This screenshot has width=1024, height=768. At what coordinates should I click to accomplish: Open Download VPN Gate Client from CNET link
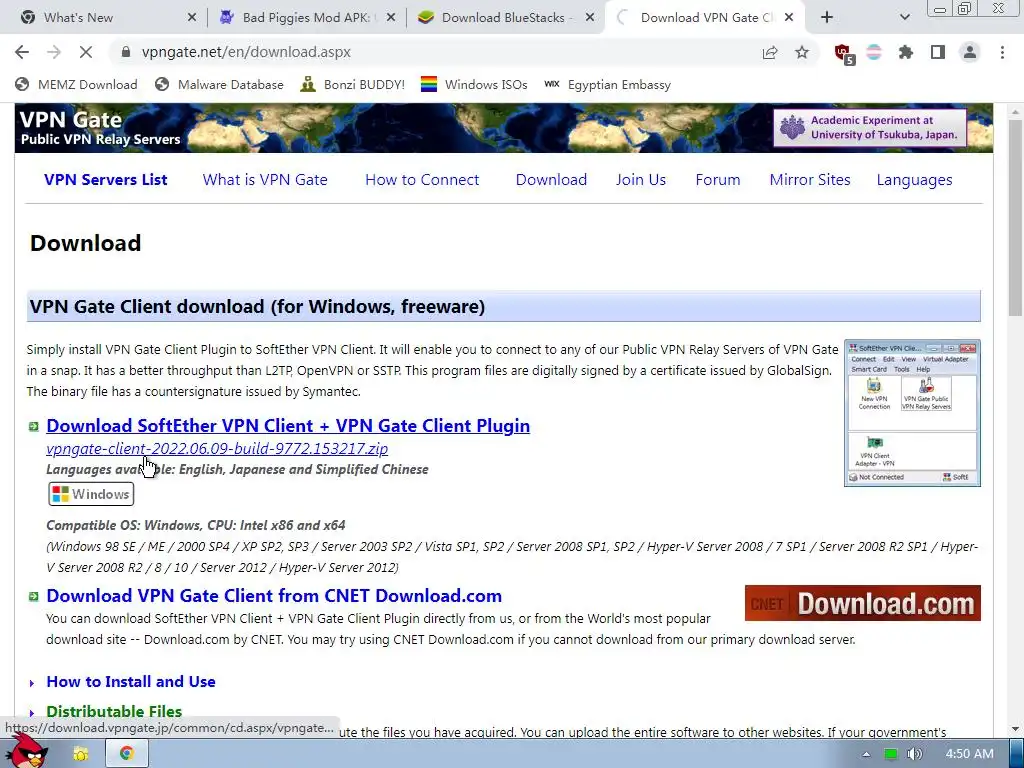[x=274, y=596]
